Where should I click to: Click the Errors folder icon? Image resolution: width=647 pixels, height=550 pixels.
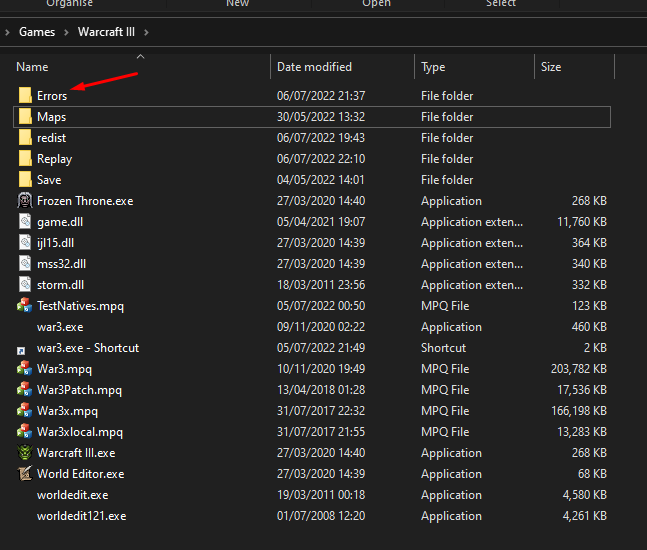(25, 96)
